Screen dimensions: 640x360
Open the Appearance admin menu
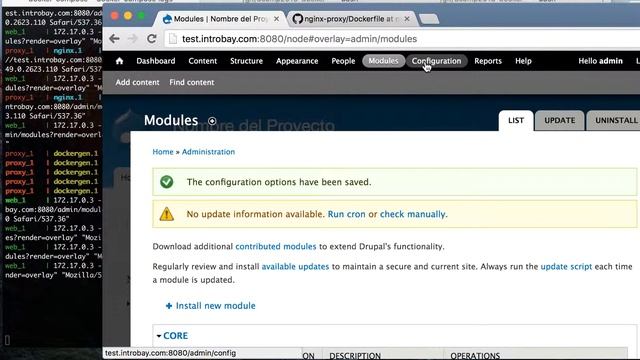point(297,61)
